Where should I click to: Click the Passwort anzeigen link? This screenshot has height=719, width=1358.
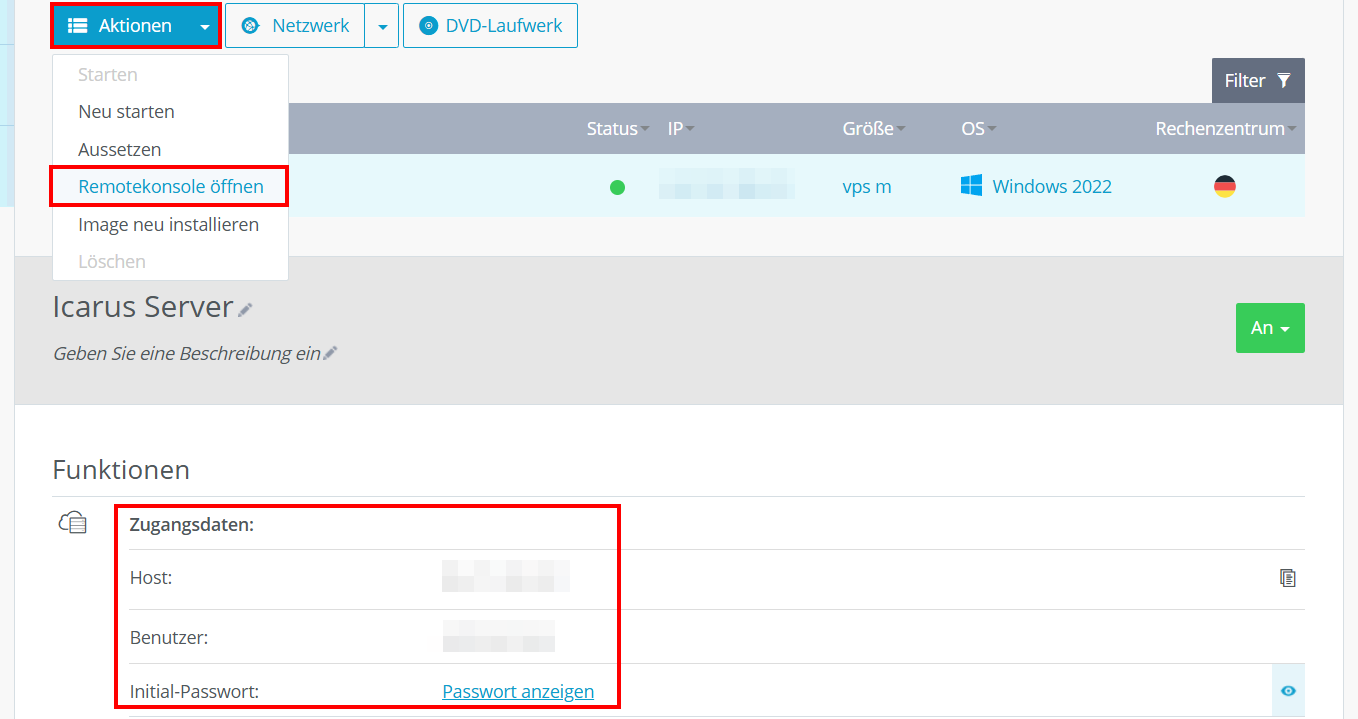coord(518,691)
